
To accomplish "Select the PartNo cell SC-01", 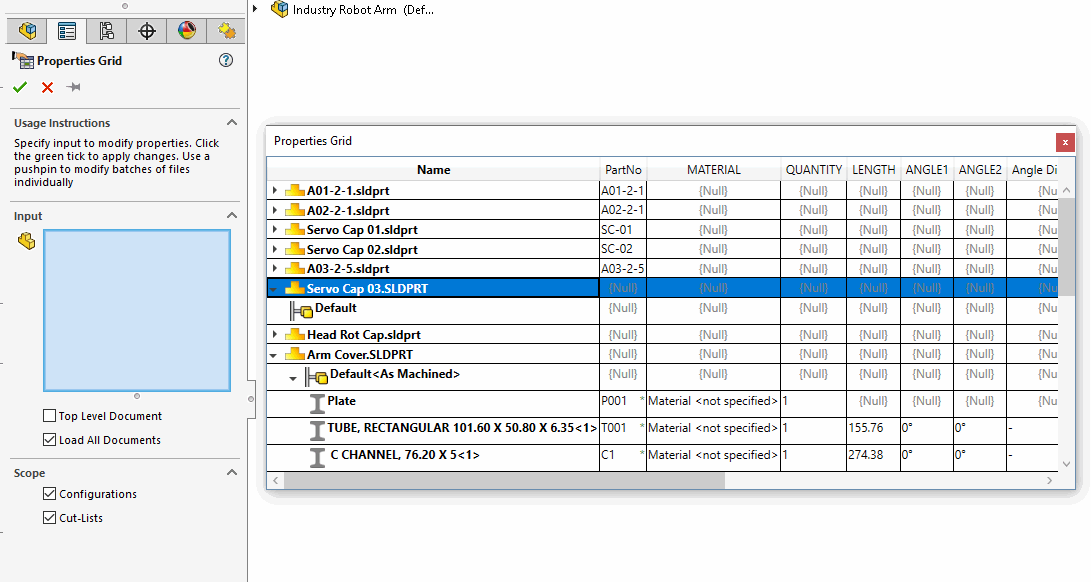I will point(623,229).
